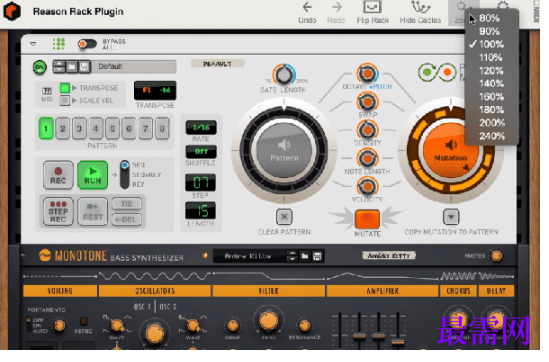Image resolution: width=549 pixels, height=362 pixels.
Task: Click the orange Mutation speaker button
Action: tap(451, 151)
